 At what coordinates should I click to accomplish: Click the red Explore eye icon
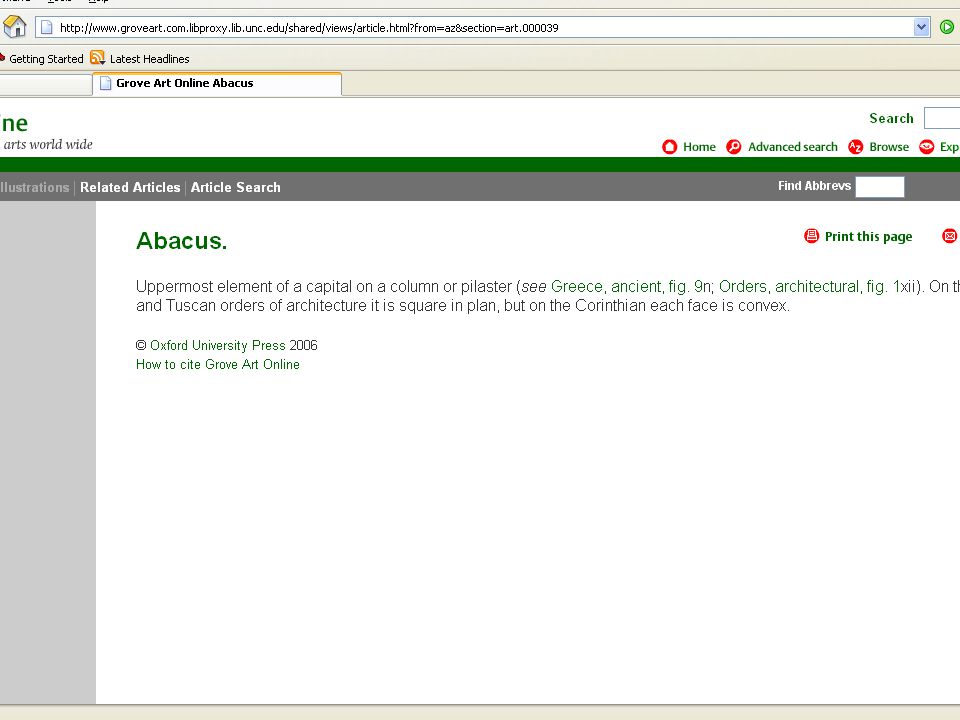(x=926, y=147)
